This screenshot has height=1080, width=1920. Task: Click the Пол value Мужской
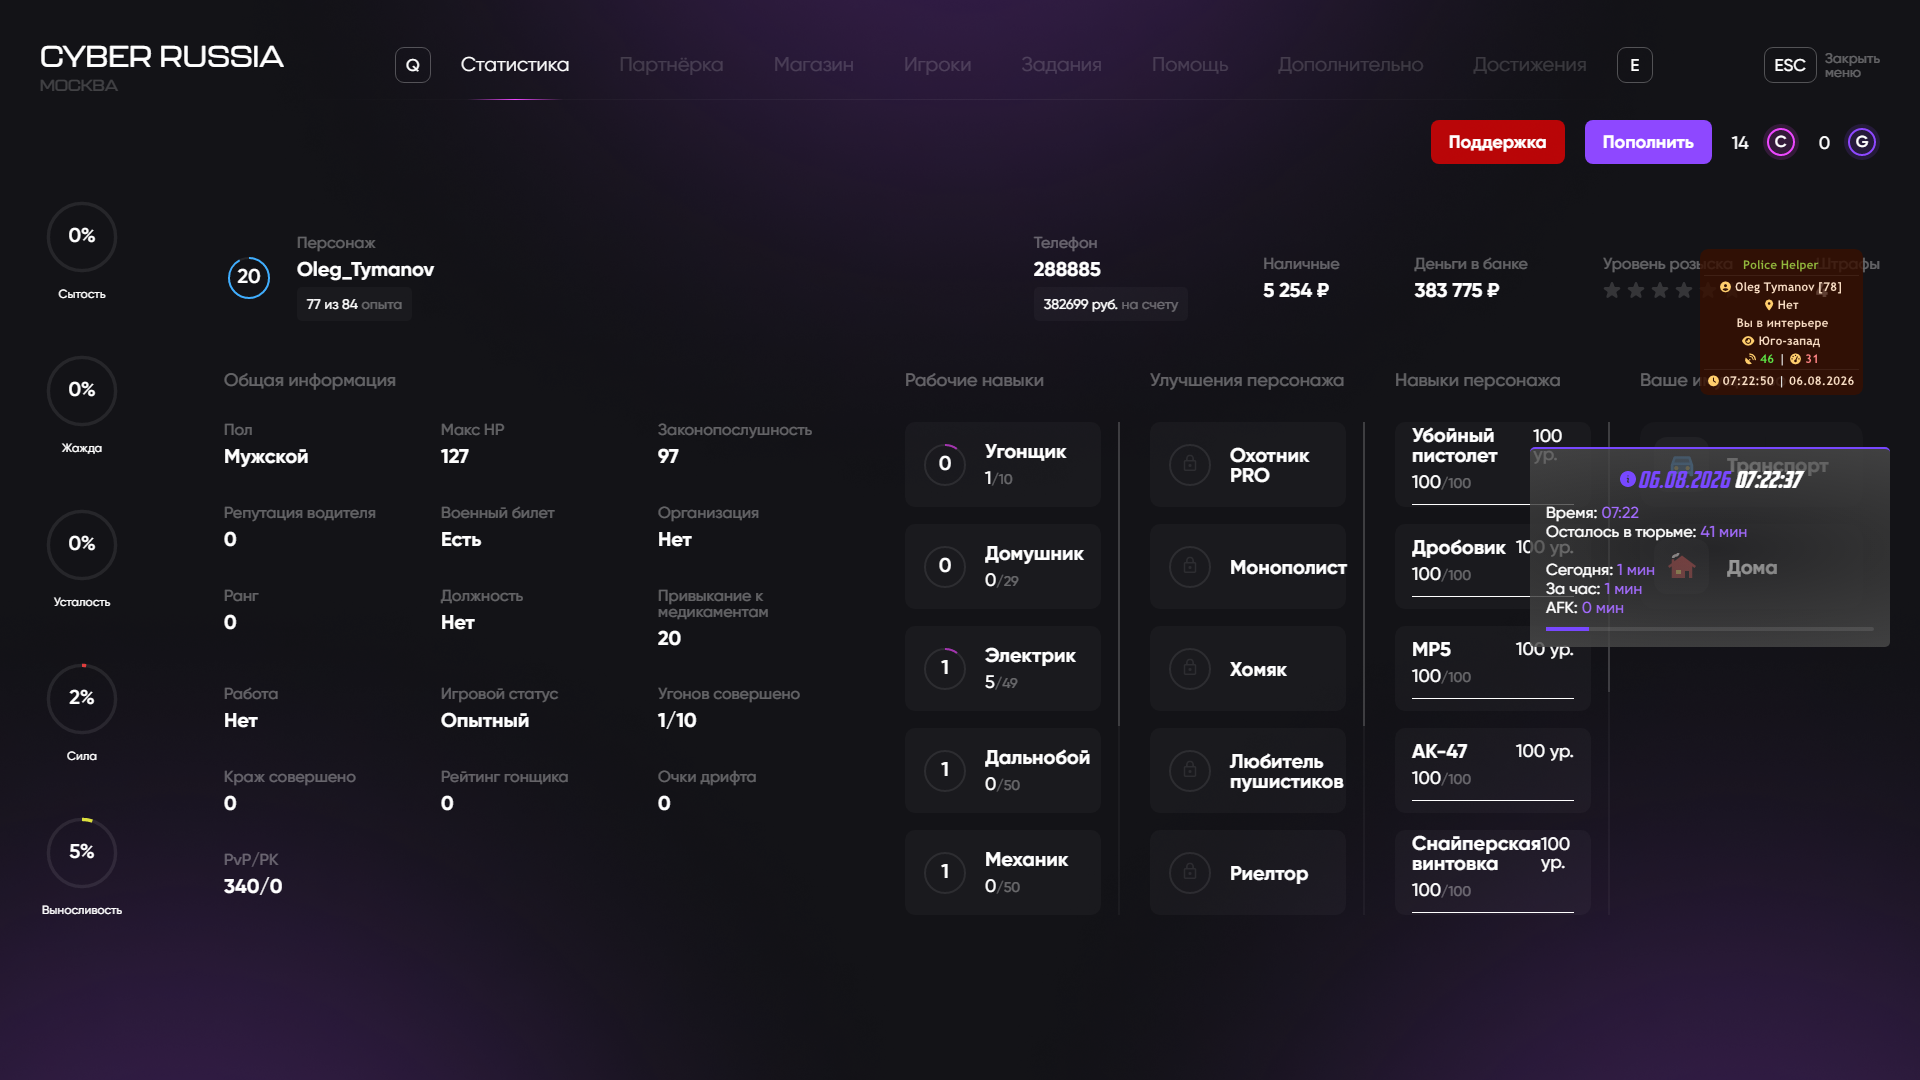tap(266, 456)
